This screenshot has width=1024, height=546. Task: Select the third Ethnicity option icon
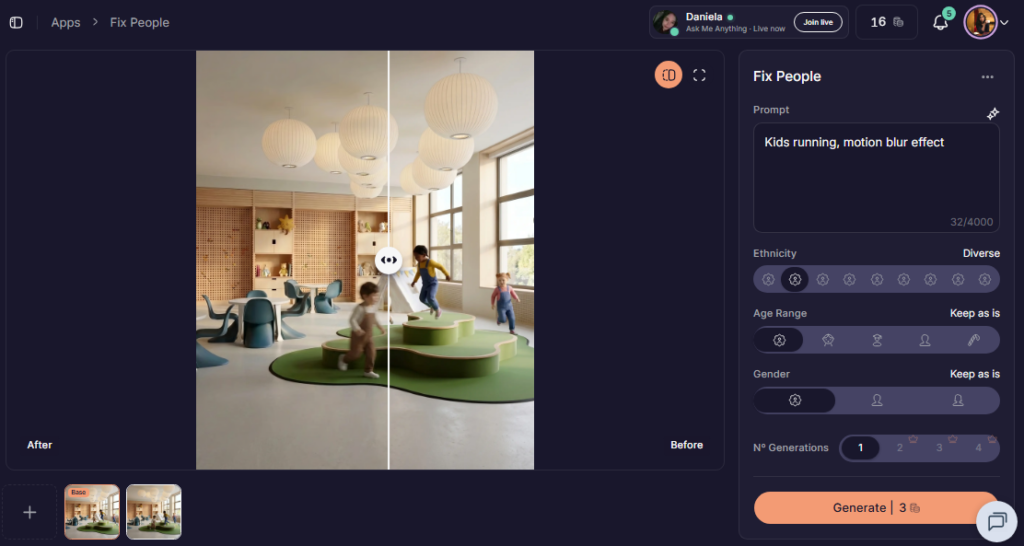tap(823, 280)
